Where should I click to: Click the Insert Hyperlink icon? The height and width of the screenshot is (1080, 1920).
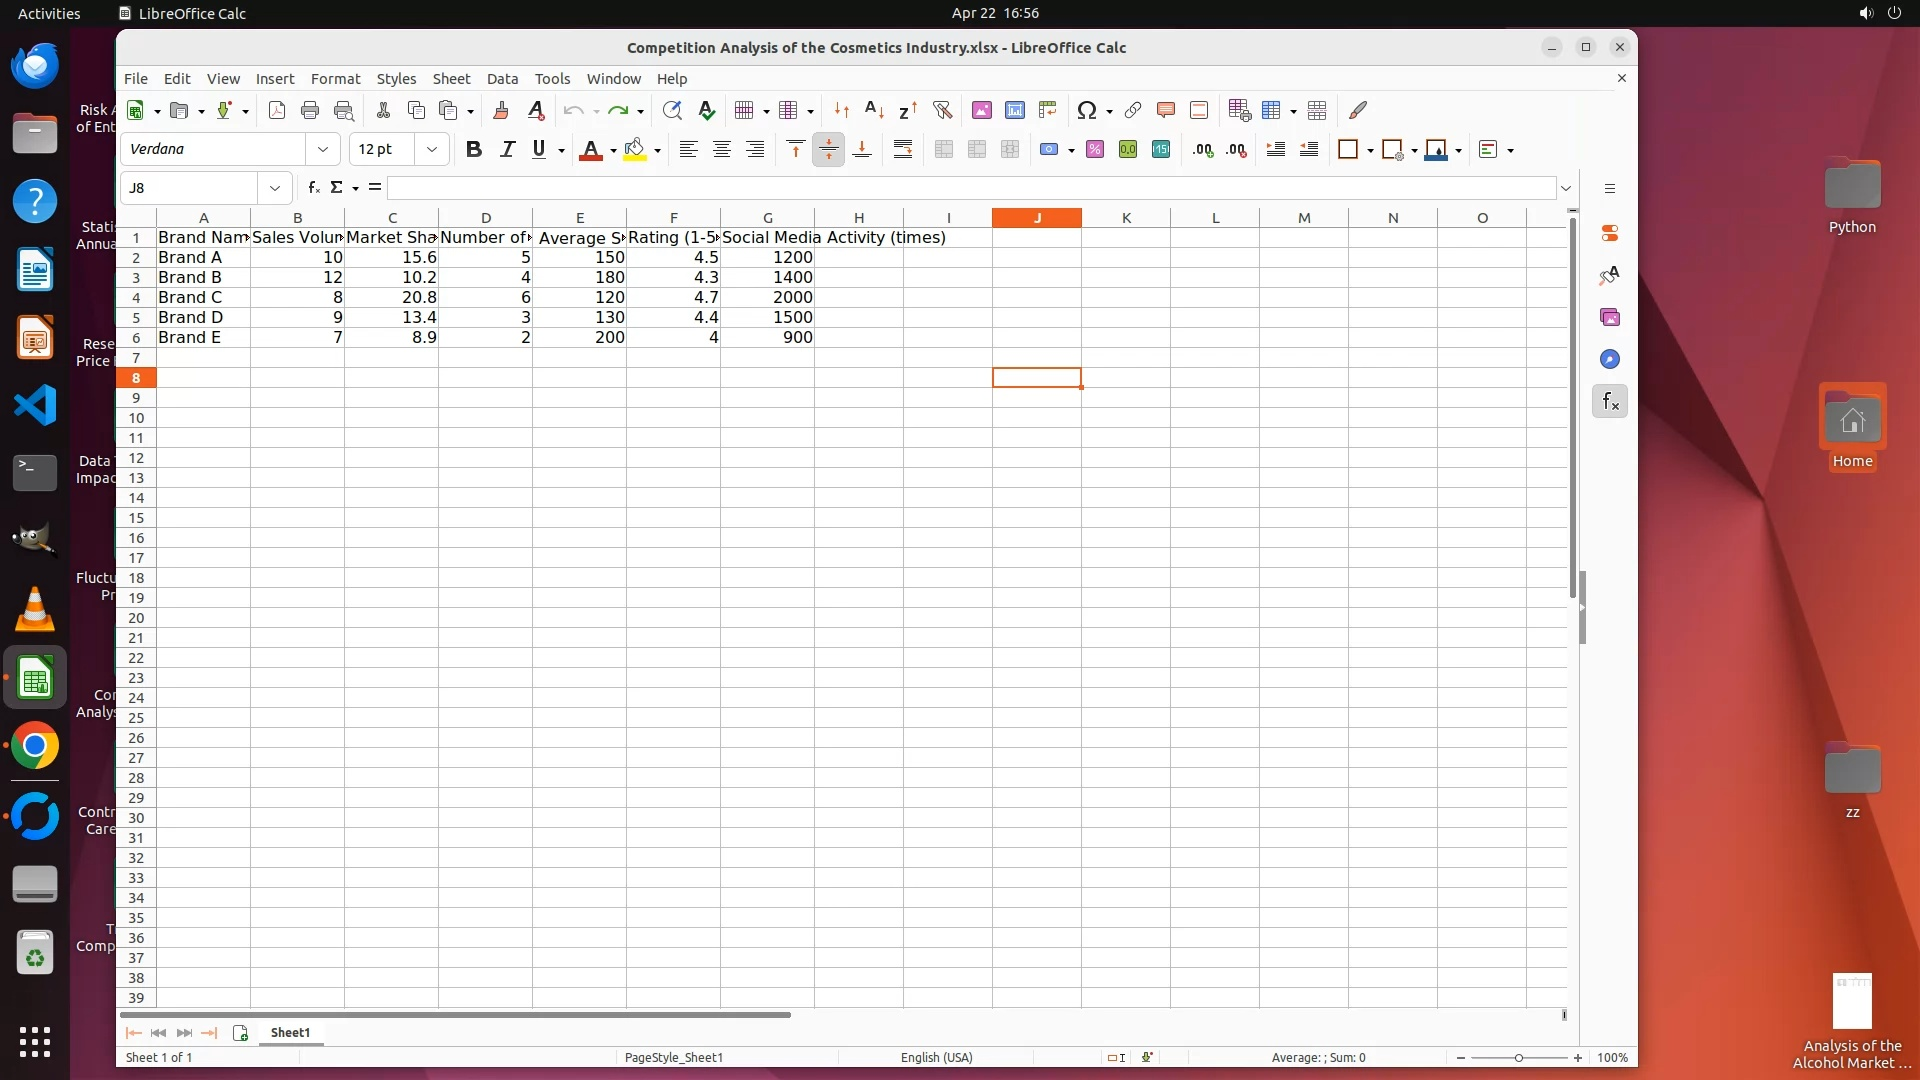(1132, 111)
